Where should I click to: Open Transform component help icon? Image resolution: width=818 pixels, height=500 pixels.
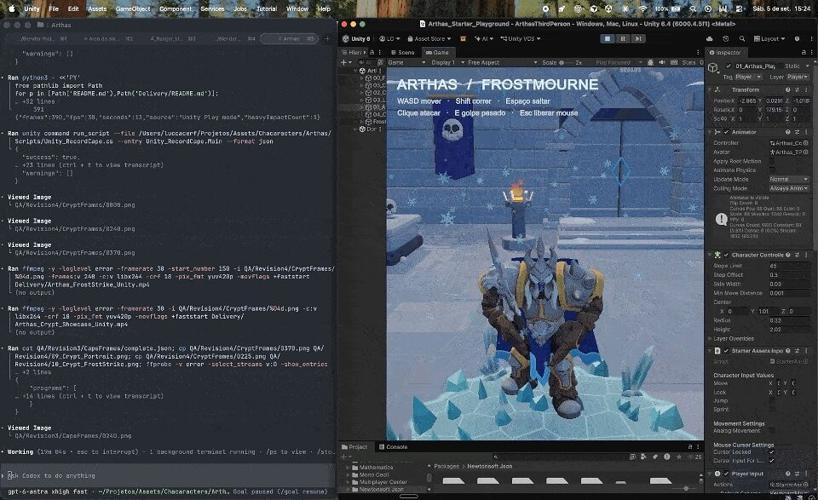click(x=788, y=90)
